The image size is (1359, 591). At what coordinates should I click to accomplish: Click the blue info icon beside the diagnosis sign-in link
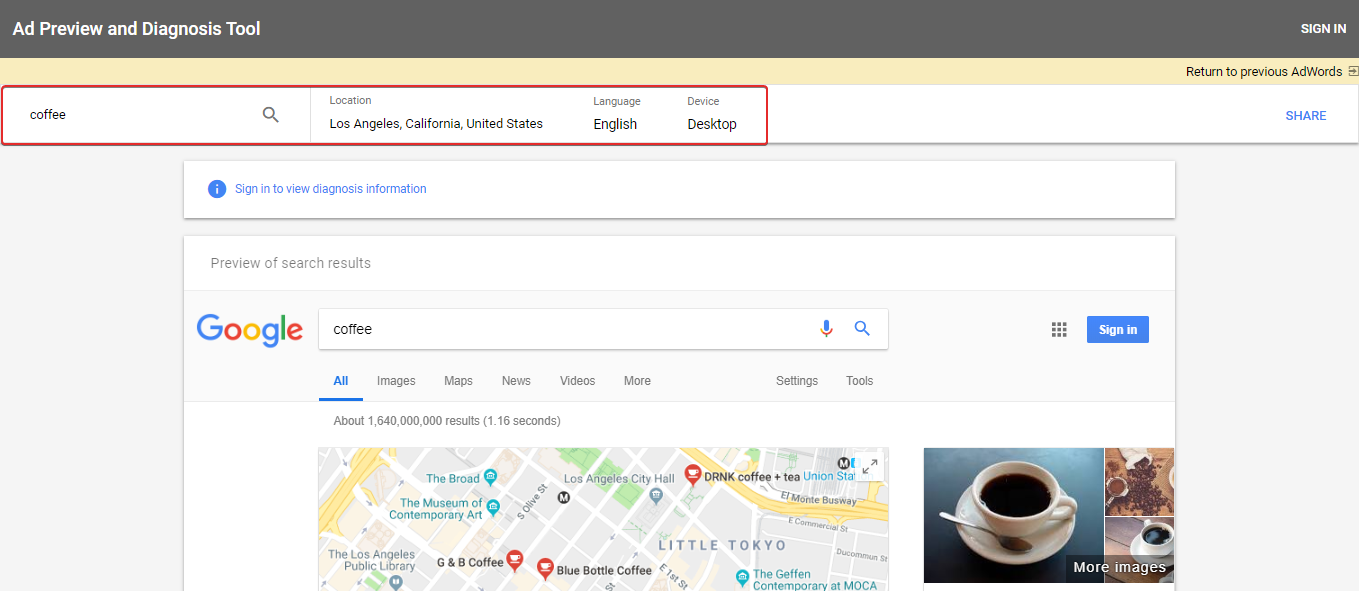[217, 189]
